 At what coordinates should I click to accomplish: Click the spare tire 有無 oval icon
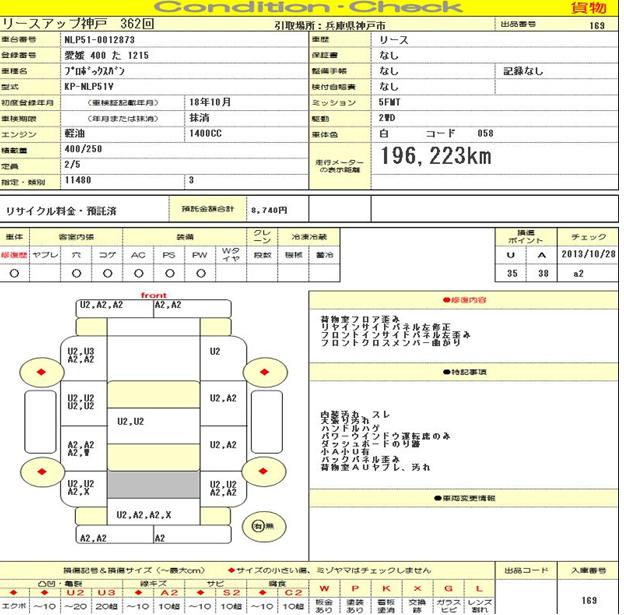click(x=262, y=525)
